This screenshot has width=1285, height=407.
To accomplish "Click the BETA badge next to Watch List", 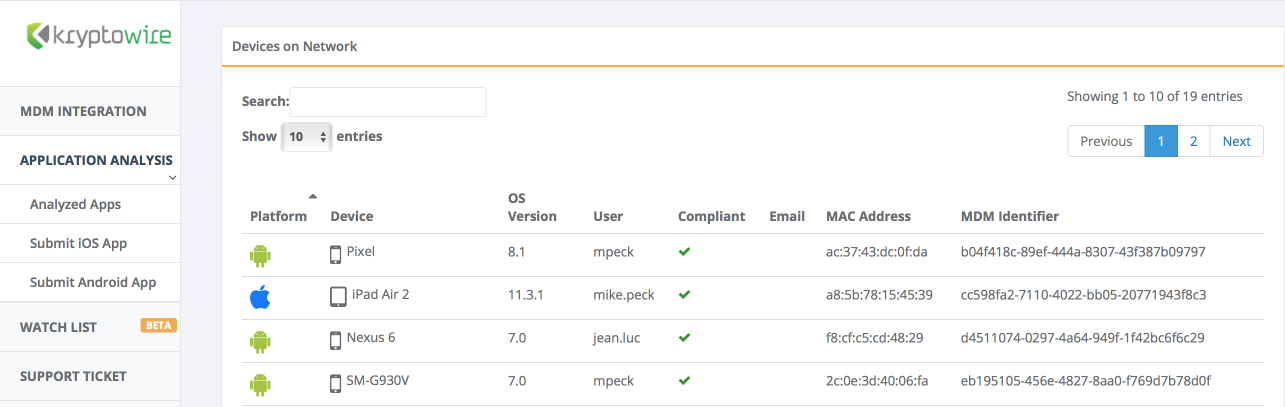I will [158, 325].
